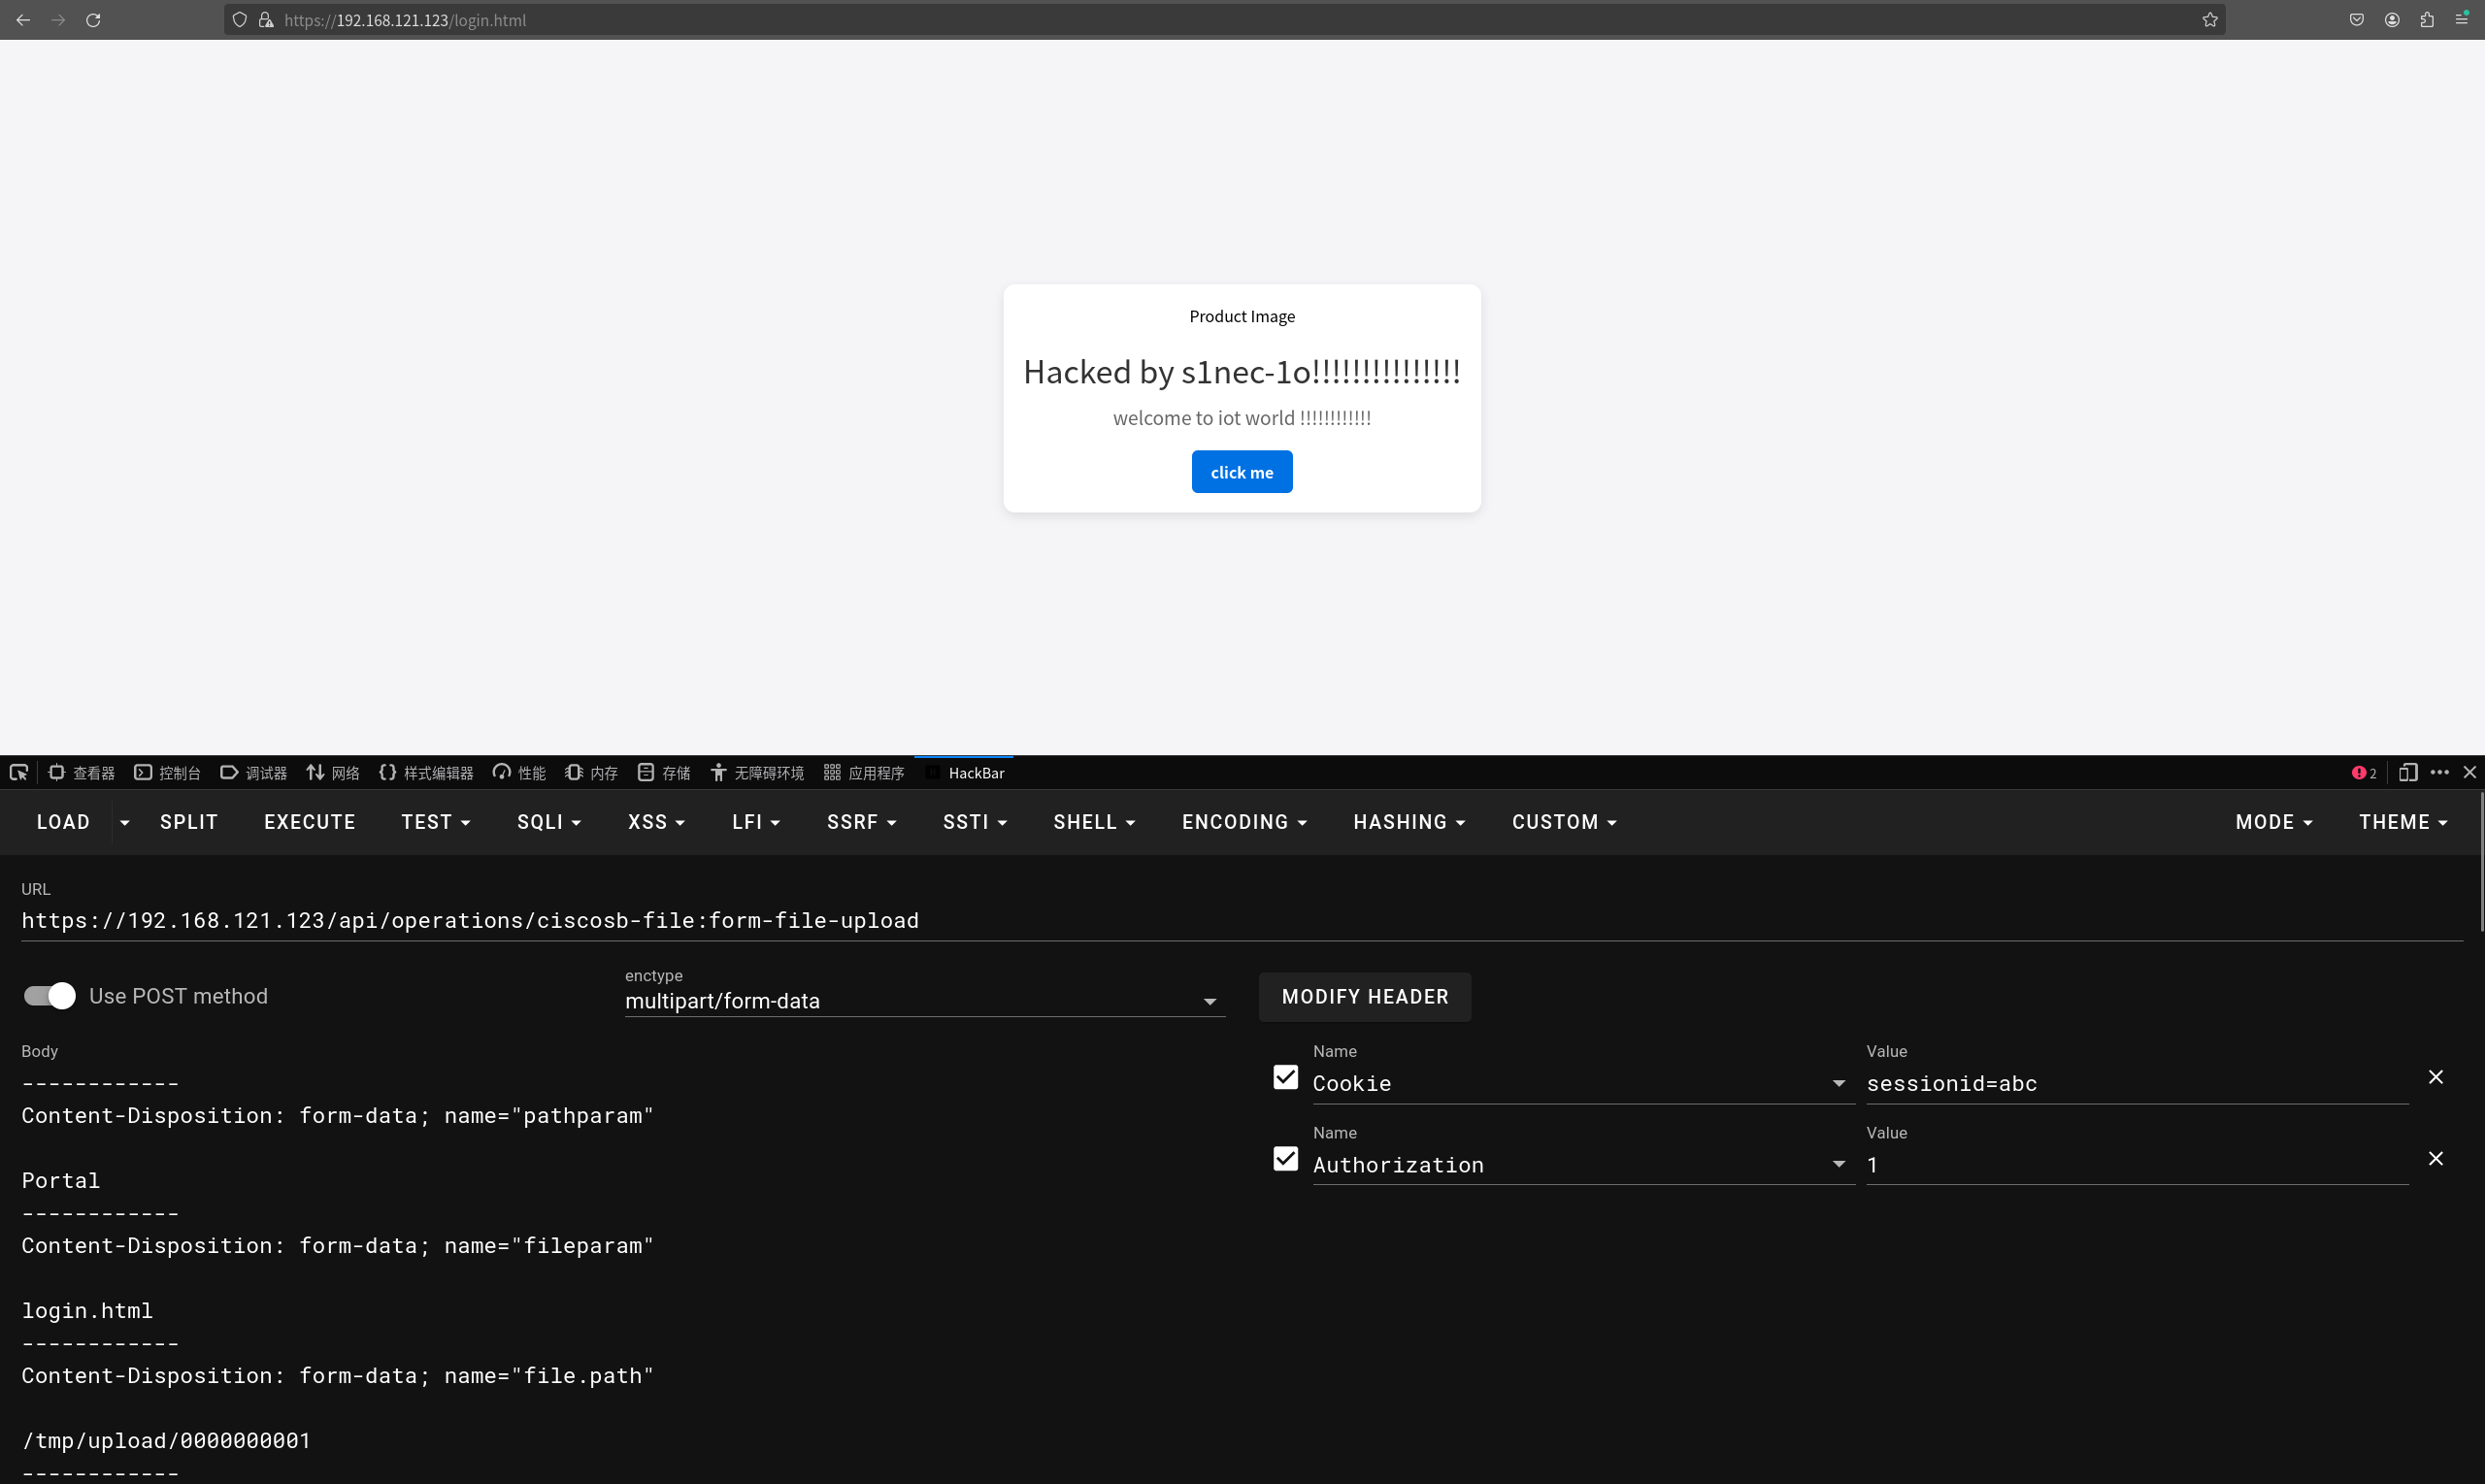Open devtools more options ellipsis
Screen dimensions: 2485x1484
click(2440, 773)
